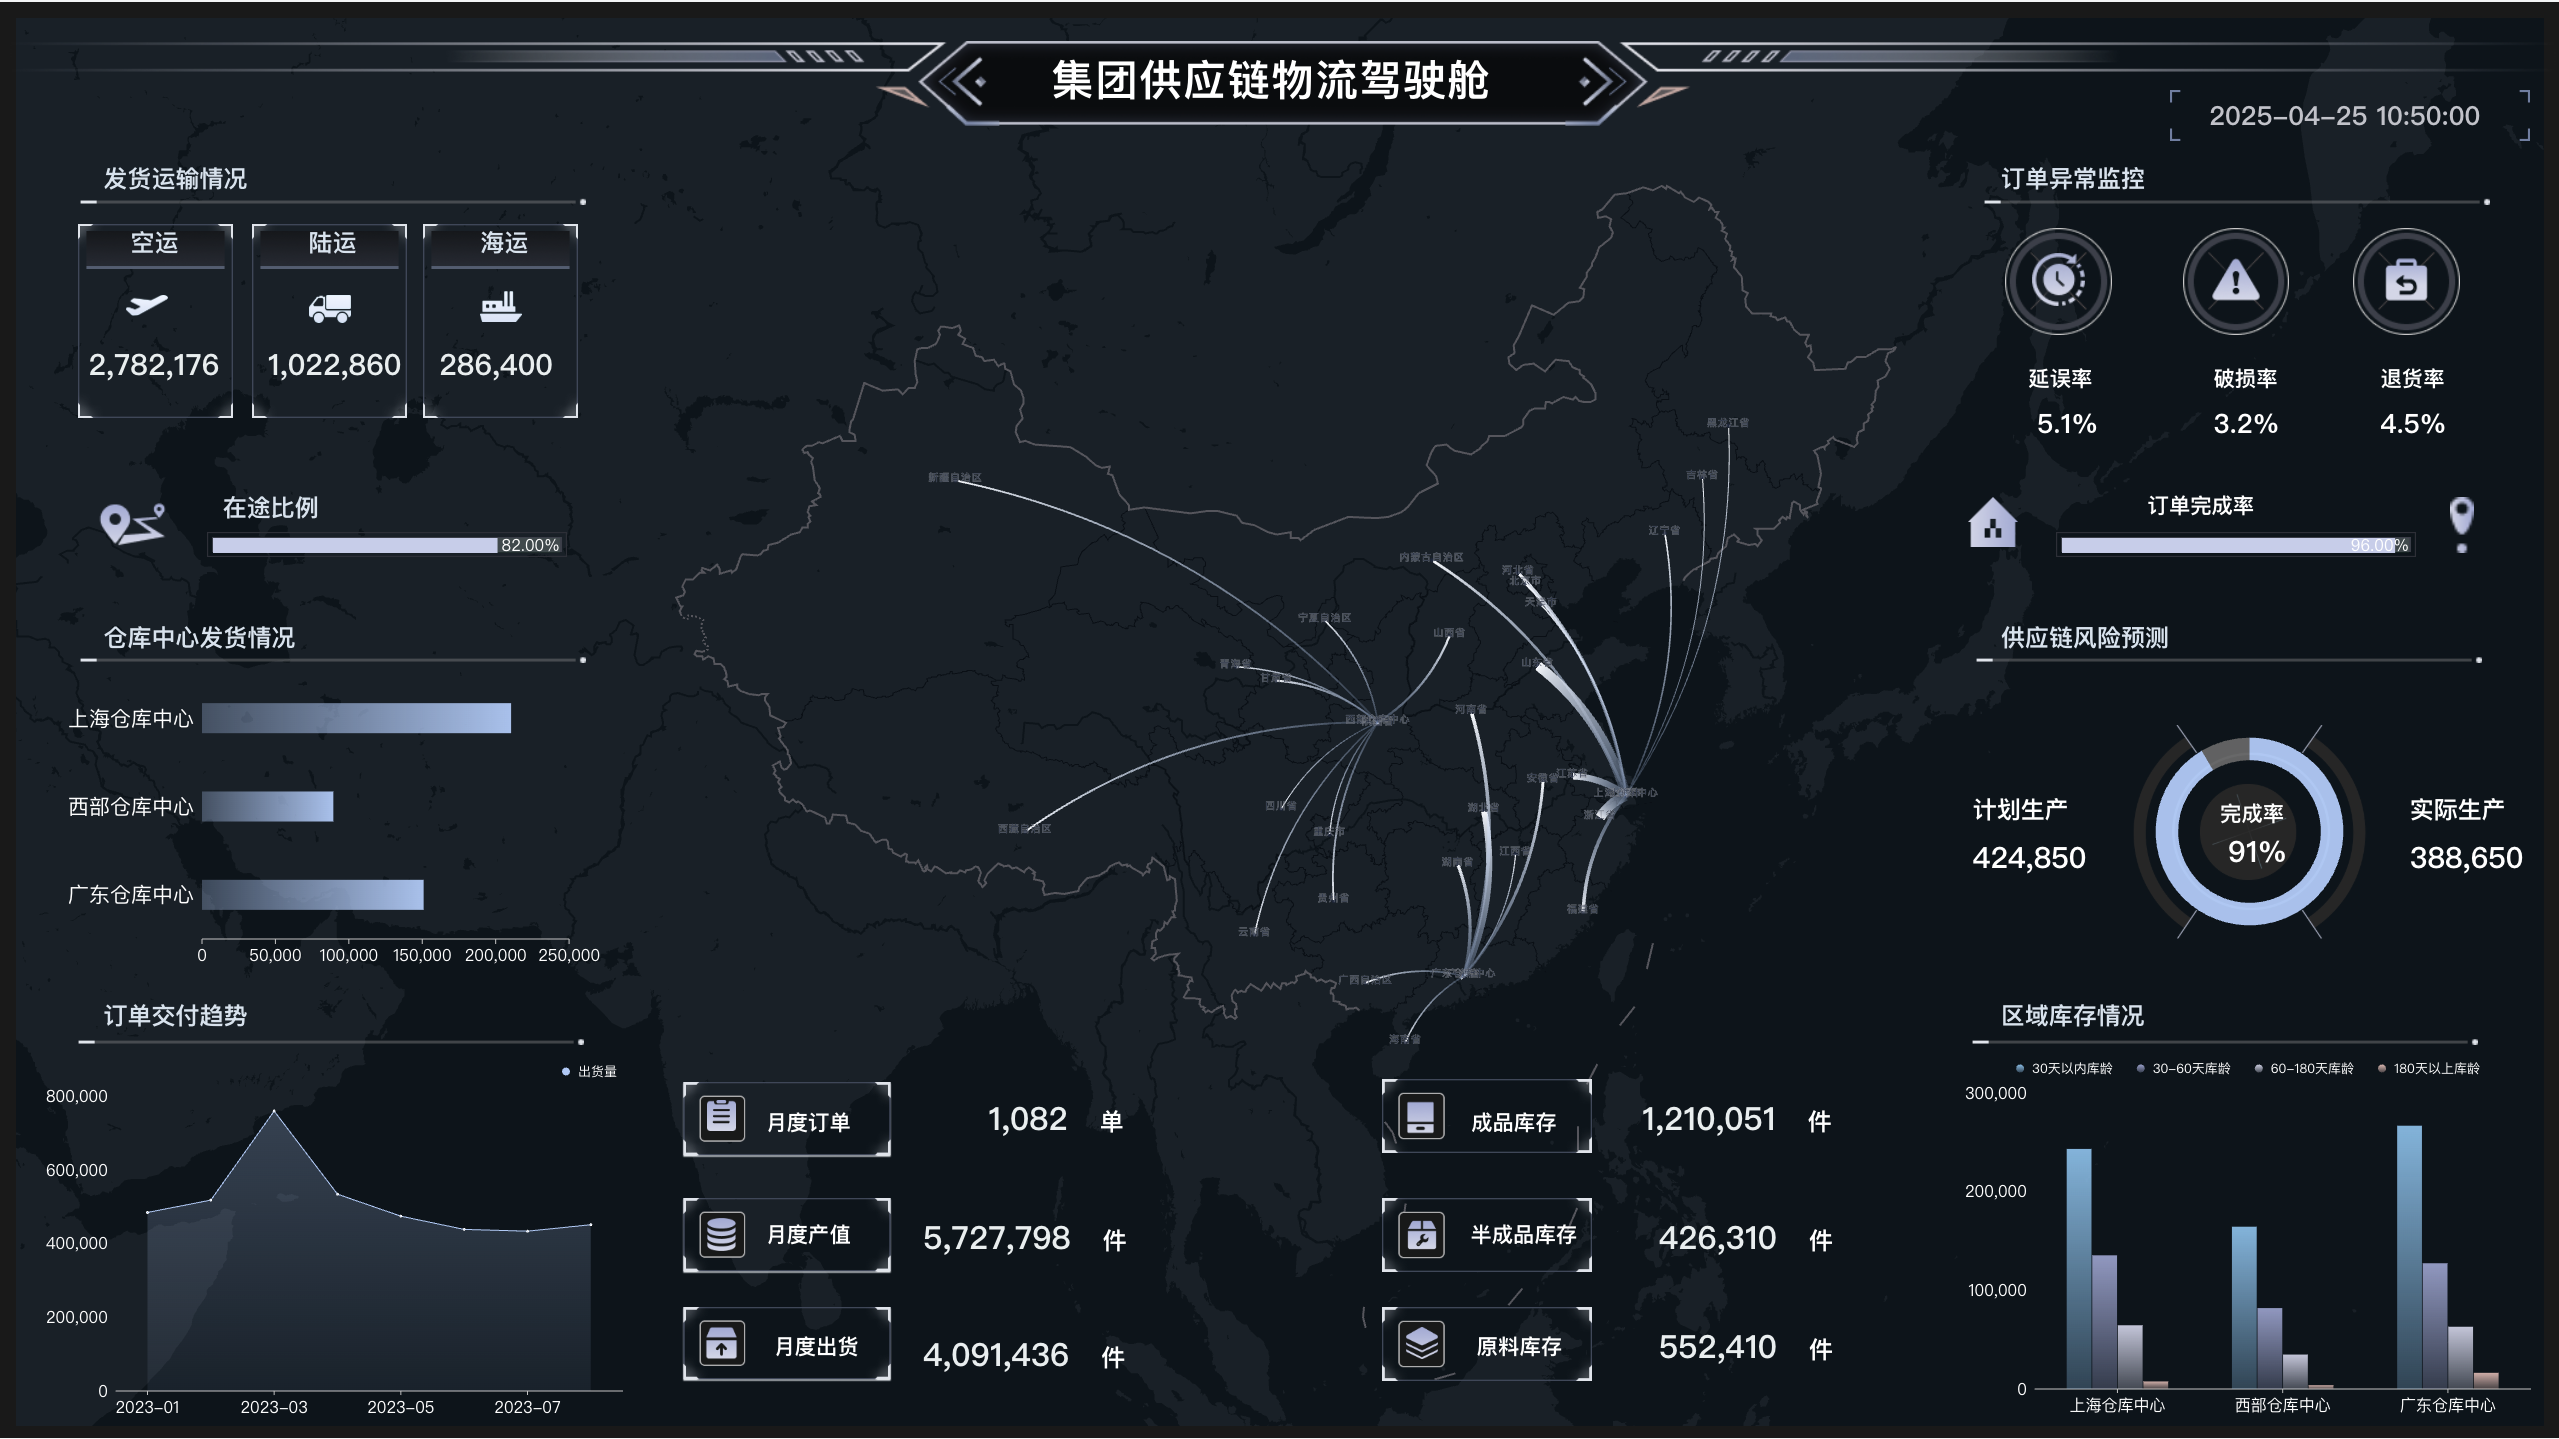The image size is (2559, 1439).
Task: Click the delay rate clock icon
Action: tap(2058, 281)
